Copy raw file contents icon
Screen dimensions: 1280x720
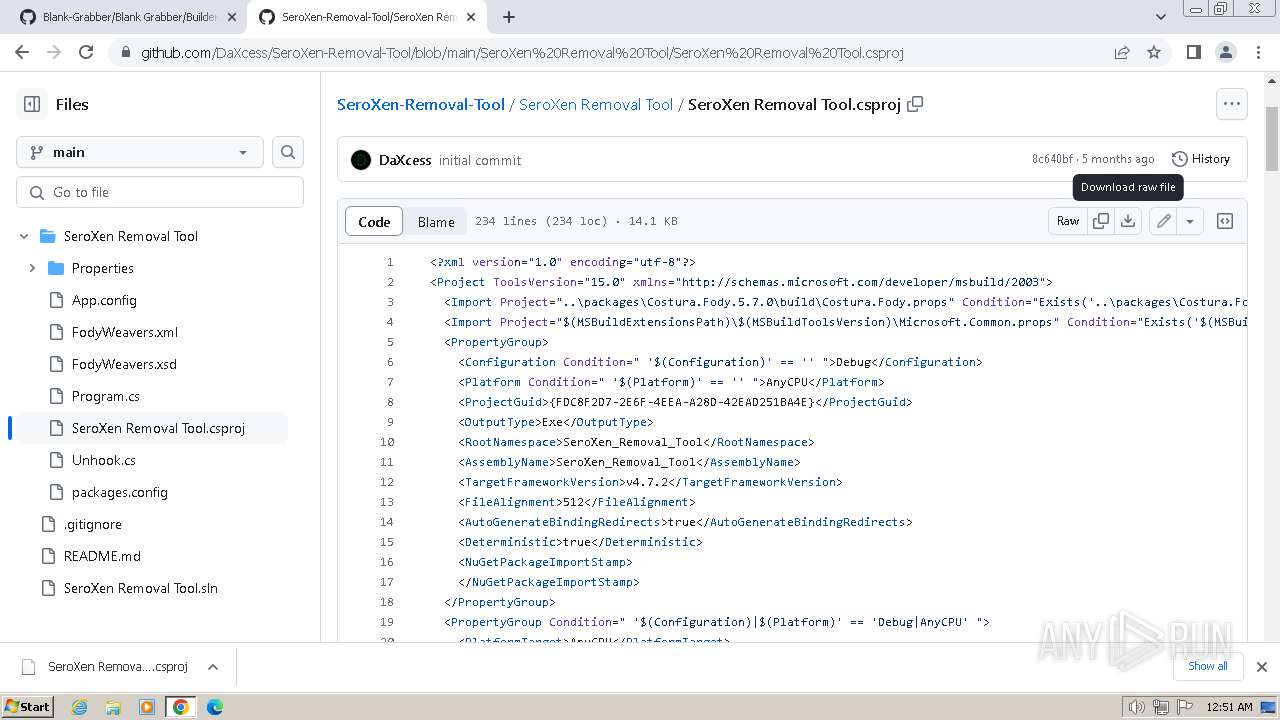[x=1101, y=221]
